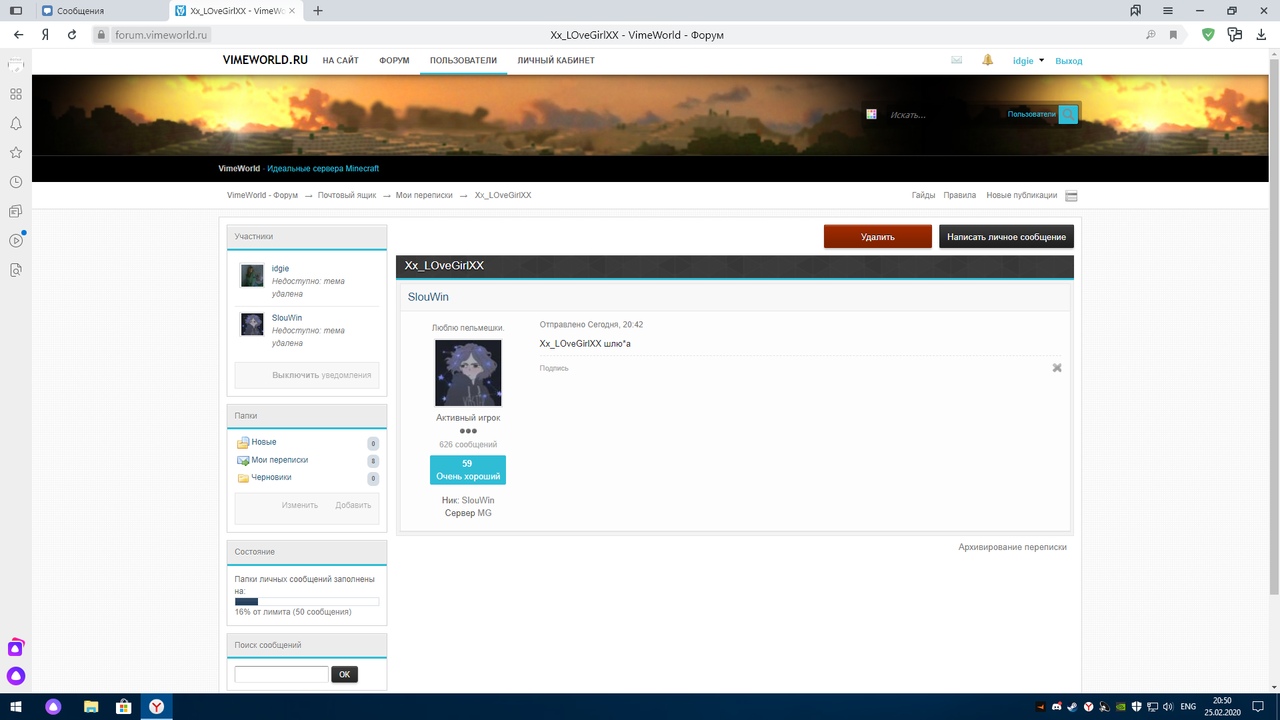
Task: Open the Windows action center icon
Action: (x=1258, y=707)
